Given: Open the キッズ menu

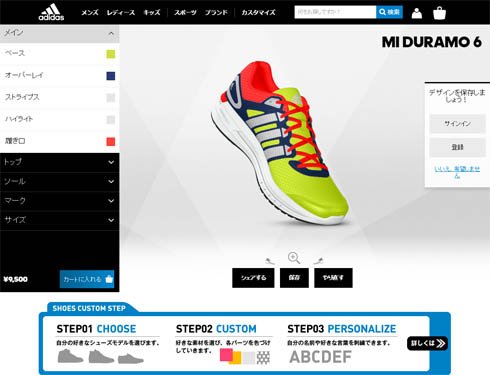Looking at the screenshot, I should click(x=152, y=13).
